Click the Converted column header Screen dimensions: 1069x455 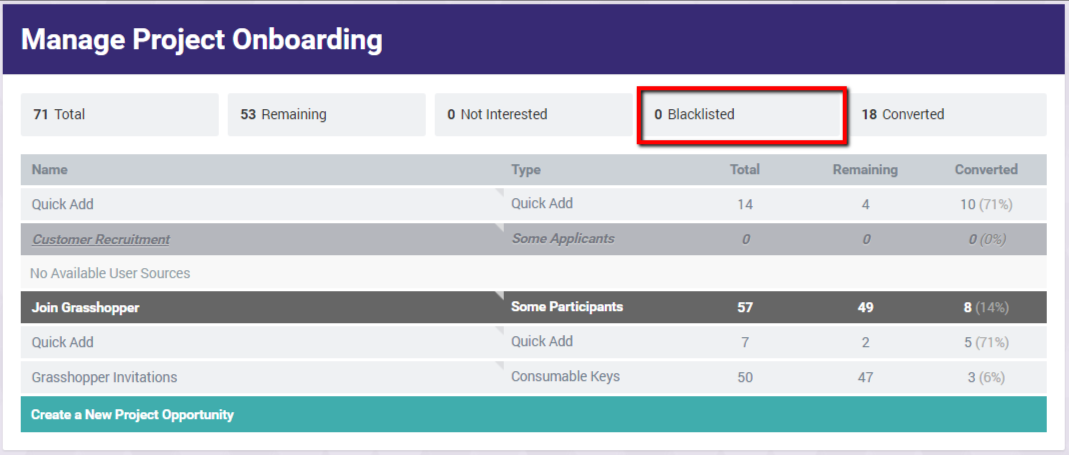tap(986, 170)
